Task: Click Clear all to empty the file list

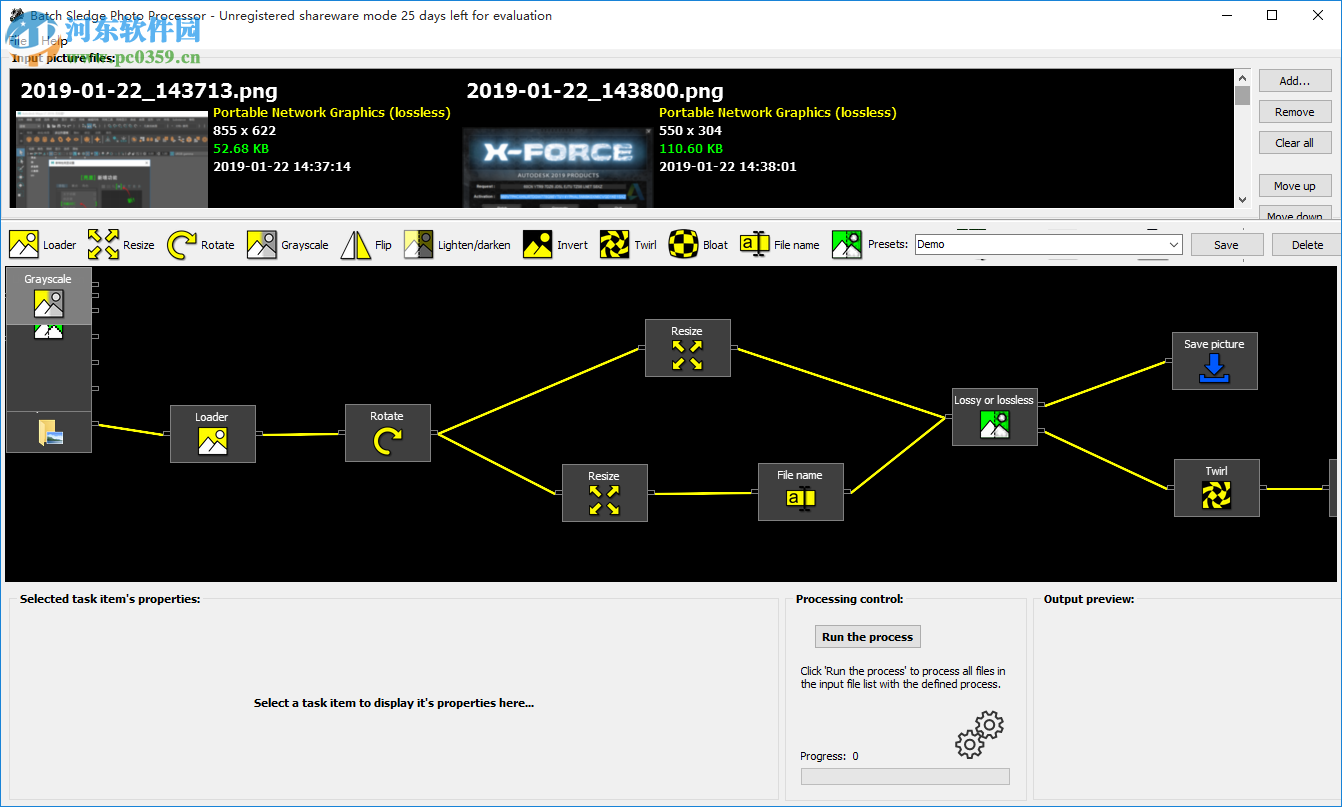Action: click(x=1294, y=142)
